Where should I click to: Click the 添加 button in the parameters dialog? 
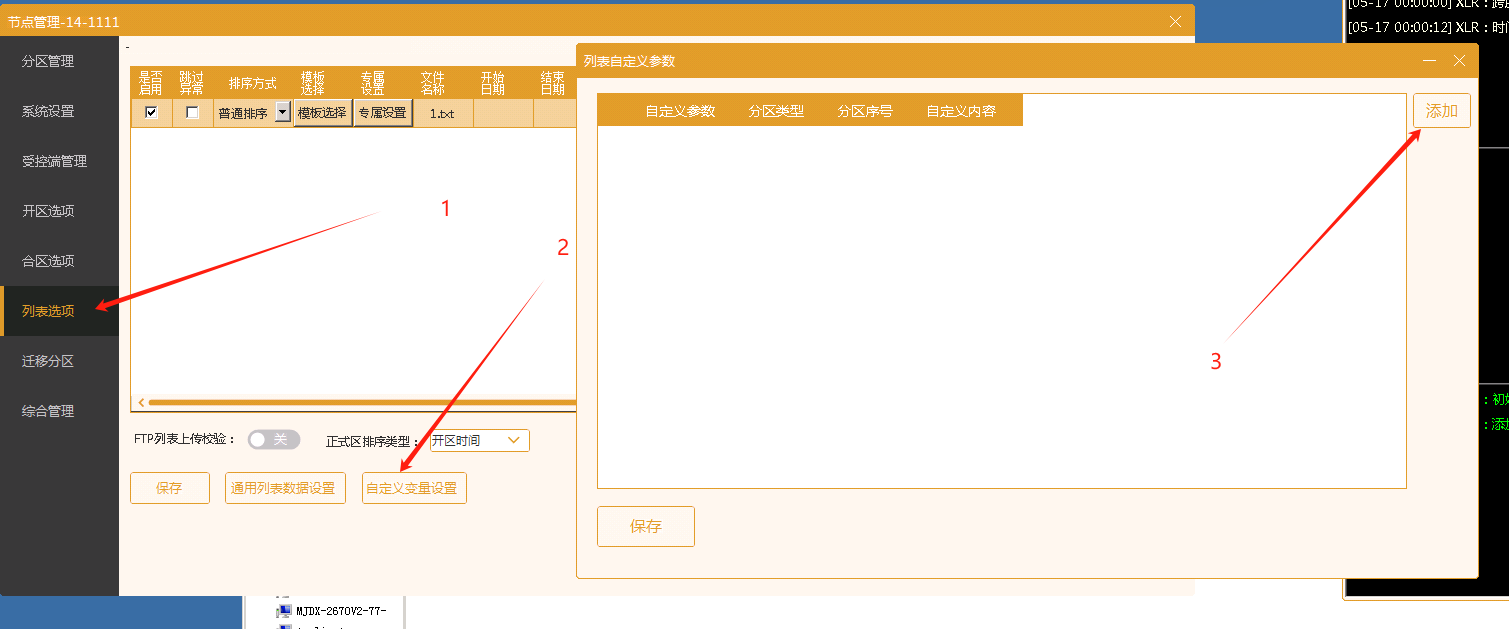pos(1441,111)
